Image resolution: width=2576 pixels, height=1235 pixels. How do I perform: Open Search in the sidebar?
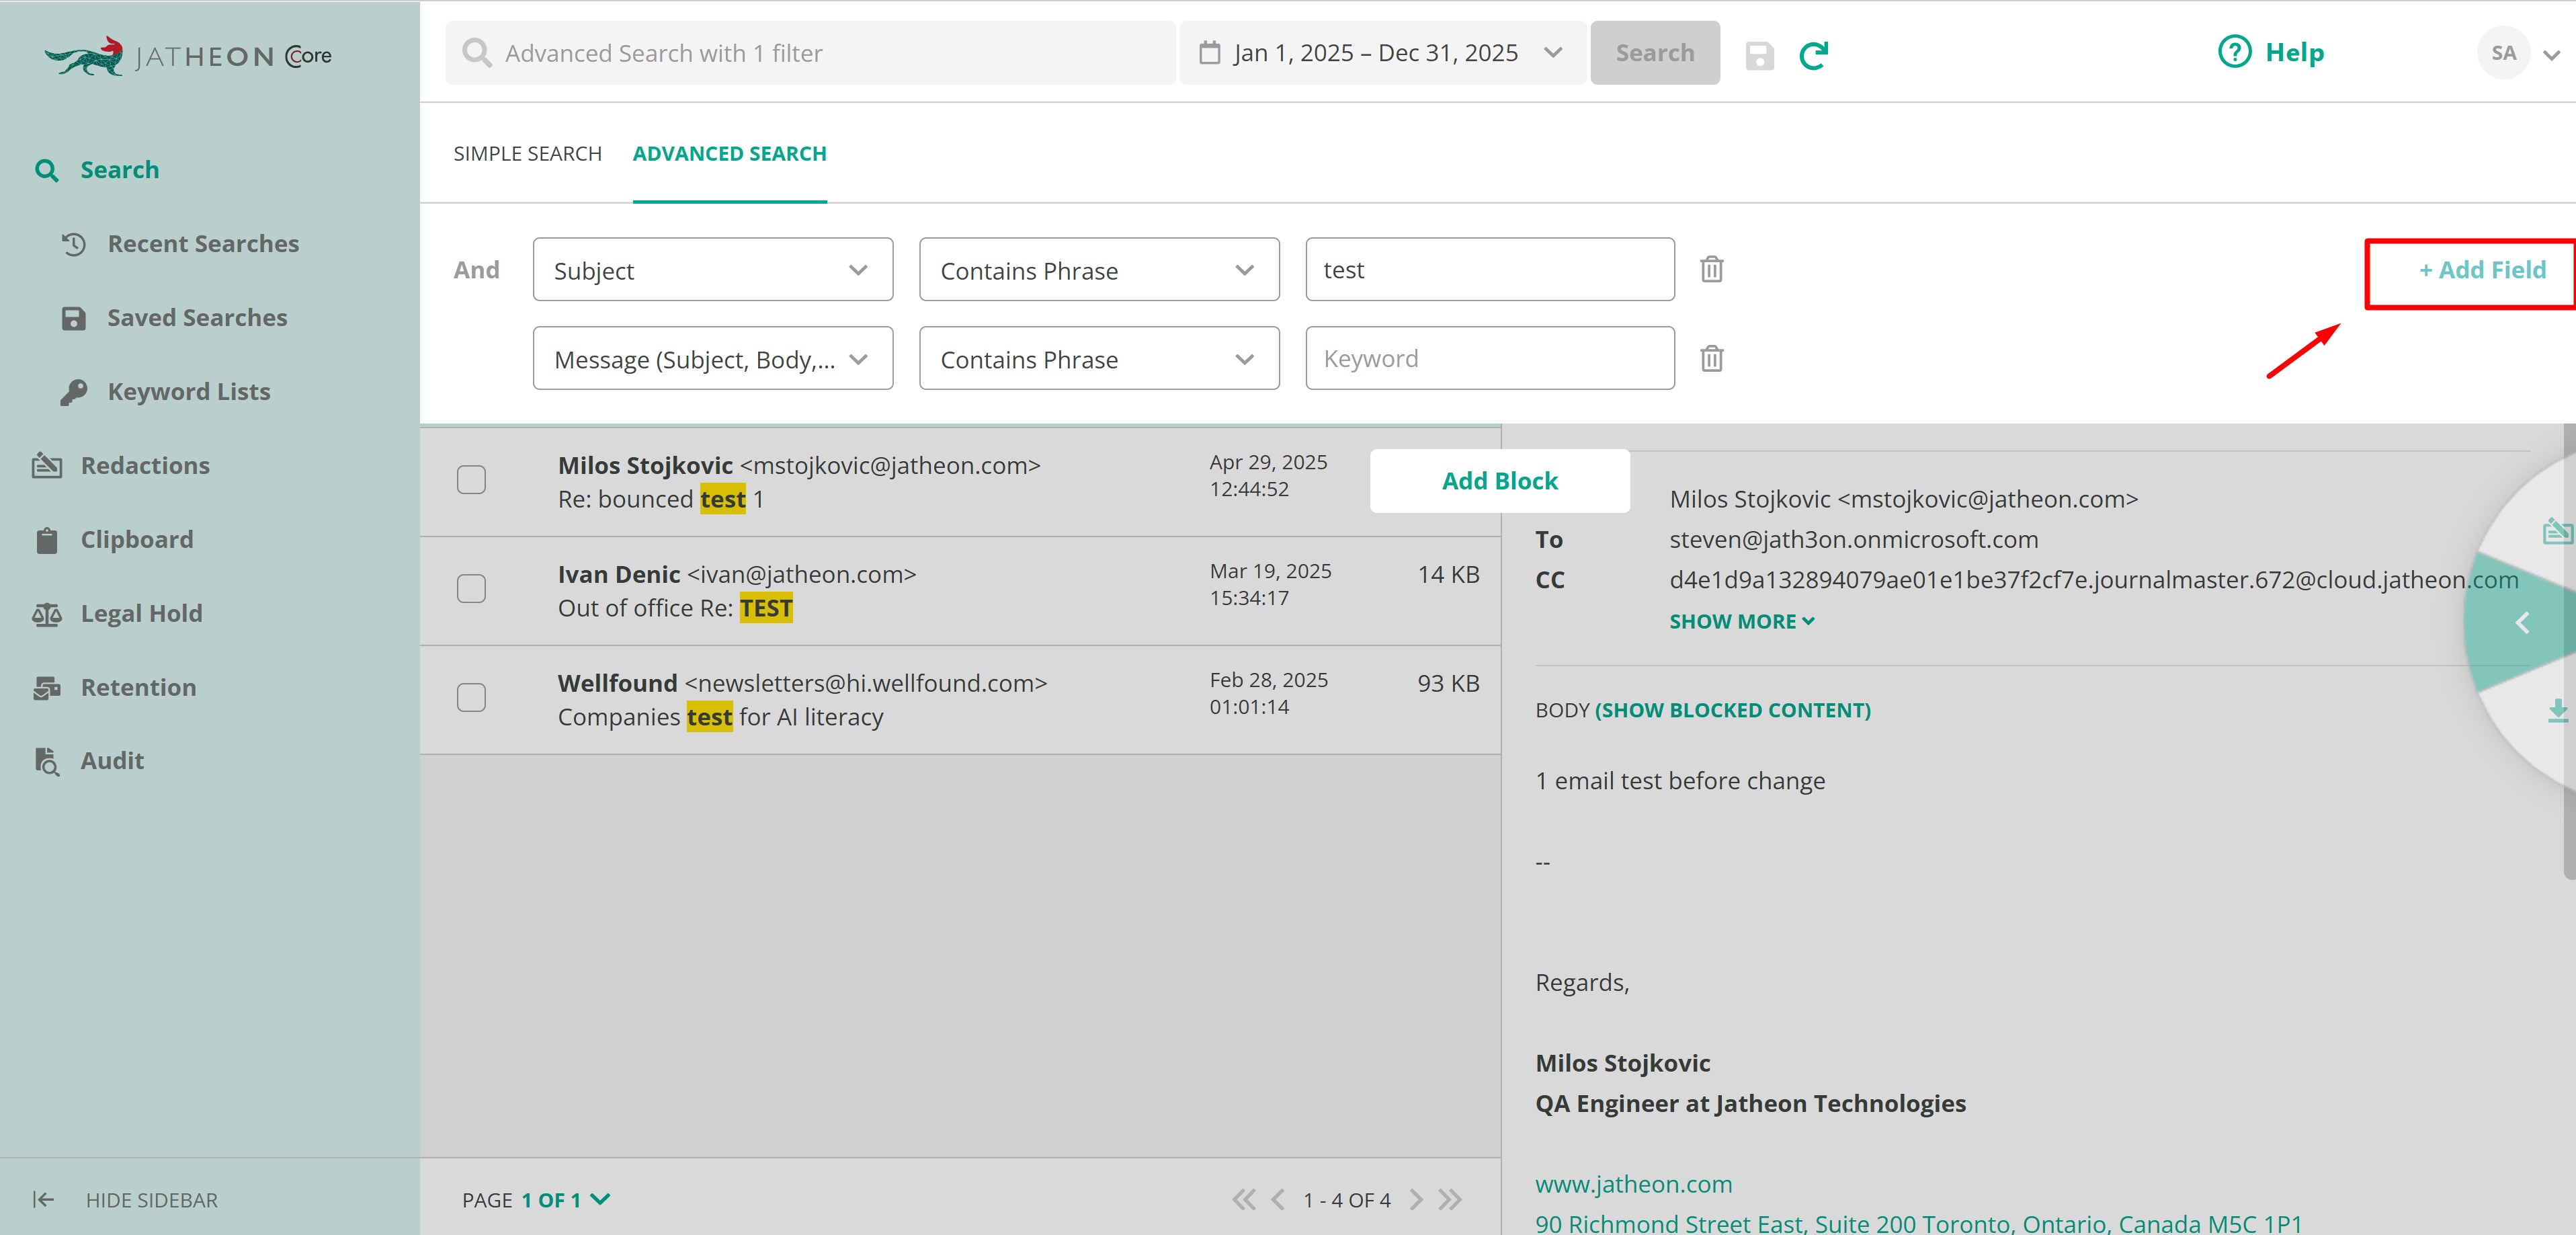(x=119, y=170)
